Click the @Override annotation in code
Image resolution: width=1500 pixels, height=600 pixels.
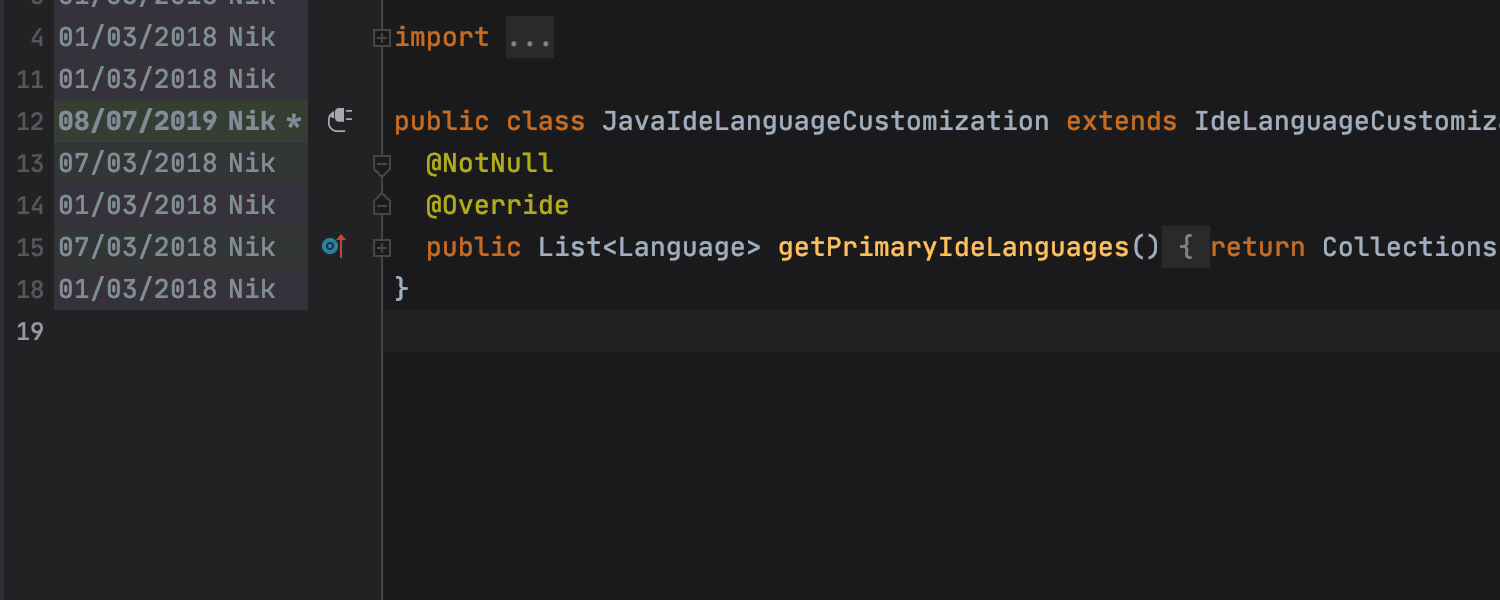(497, 205)
